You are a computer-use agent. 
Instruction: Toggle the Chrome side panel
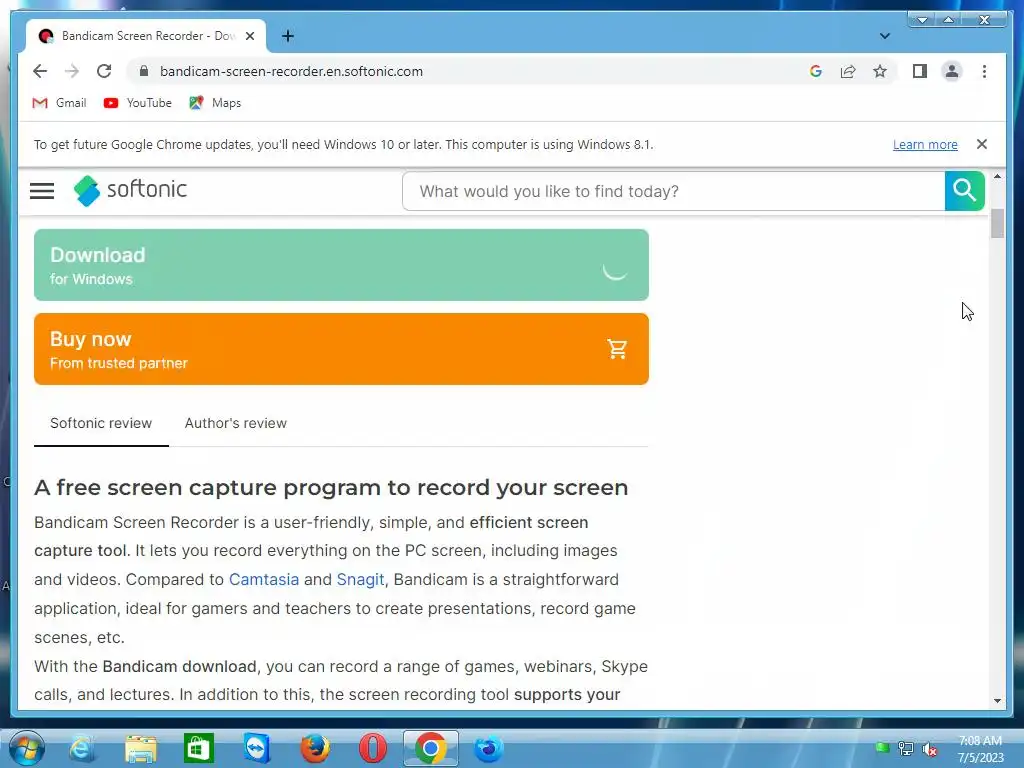pyautogui.click(x=920, y=71)
